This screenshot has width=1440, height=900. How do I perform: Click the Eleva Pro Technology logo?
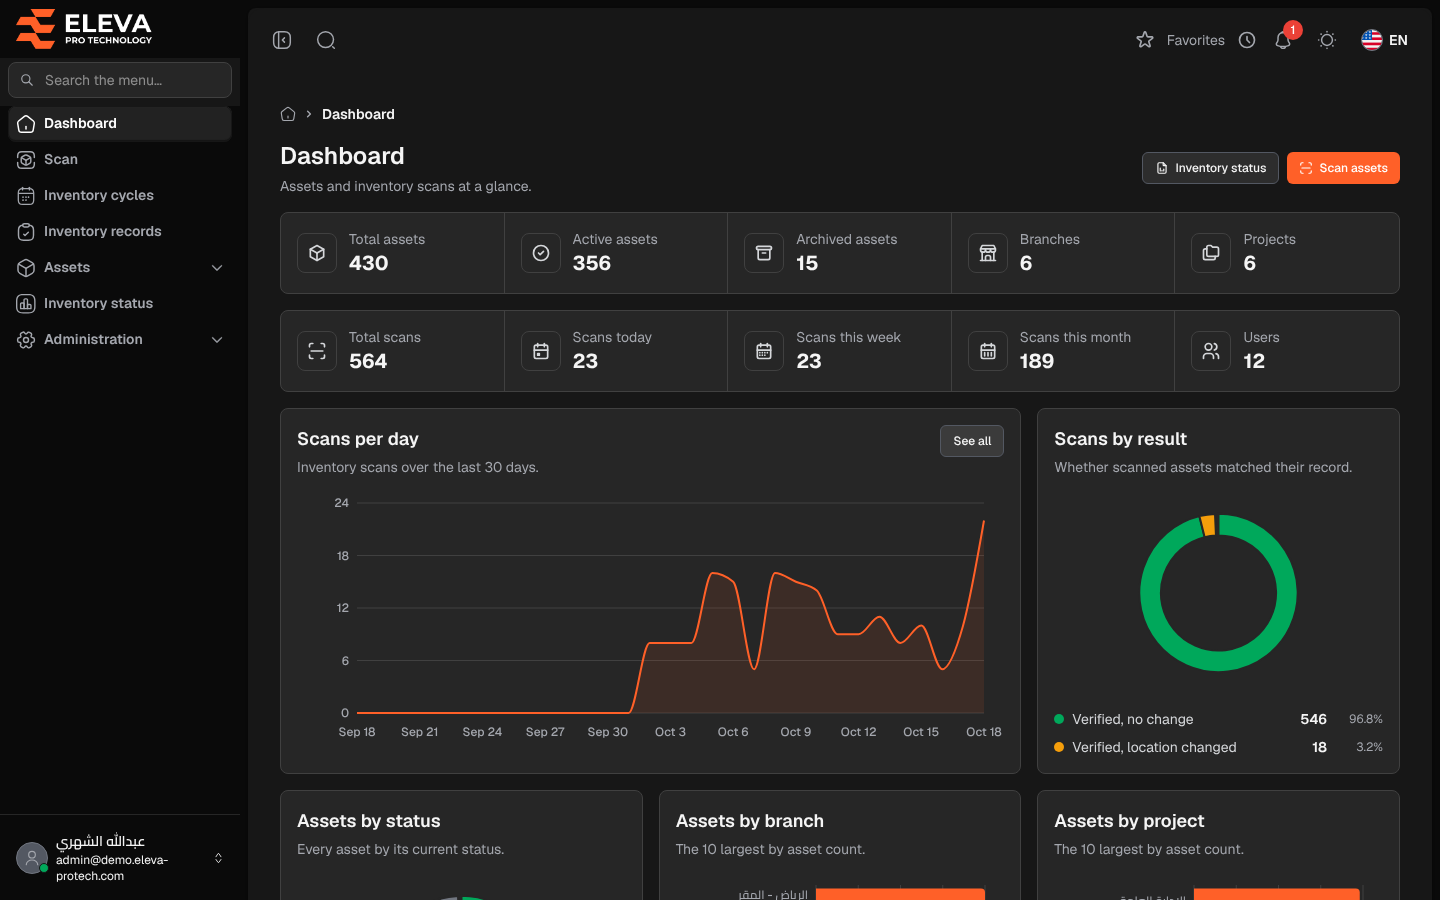pyautogui.click(x=84, y=28)
